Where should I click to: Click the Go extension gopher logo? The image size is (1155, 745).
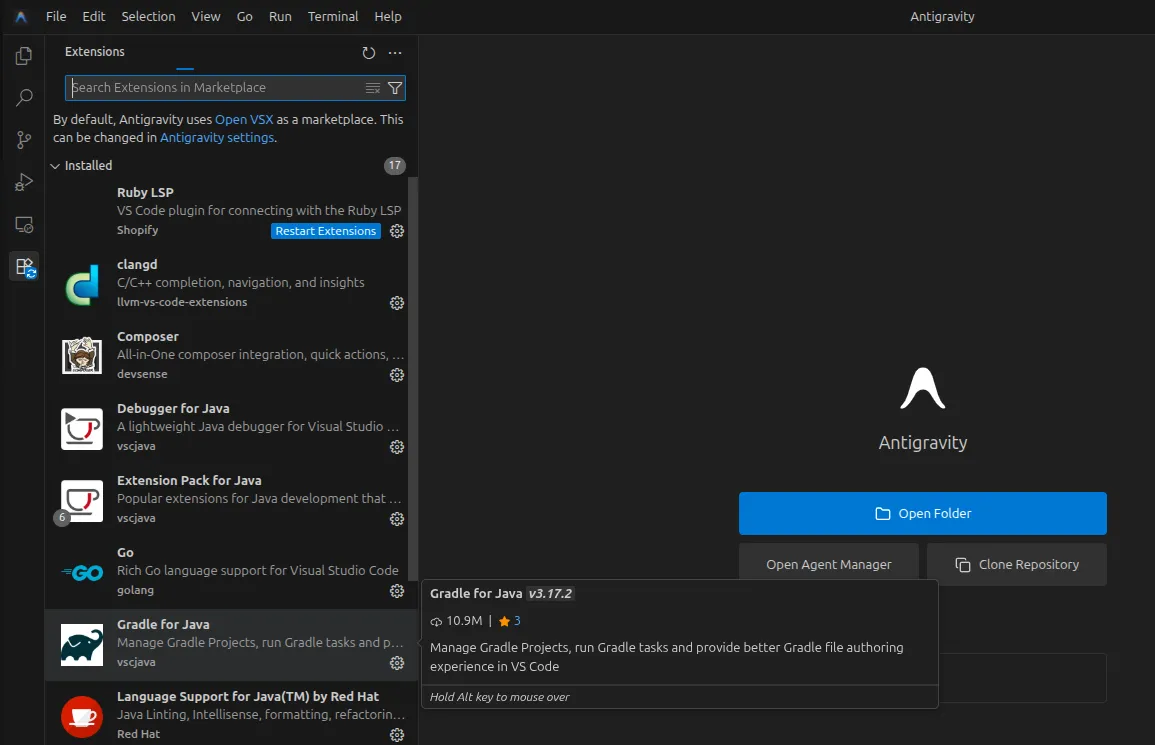click(x=82, y=573)
